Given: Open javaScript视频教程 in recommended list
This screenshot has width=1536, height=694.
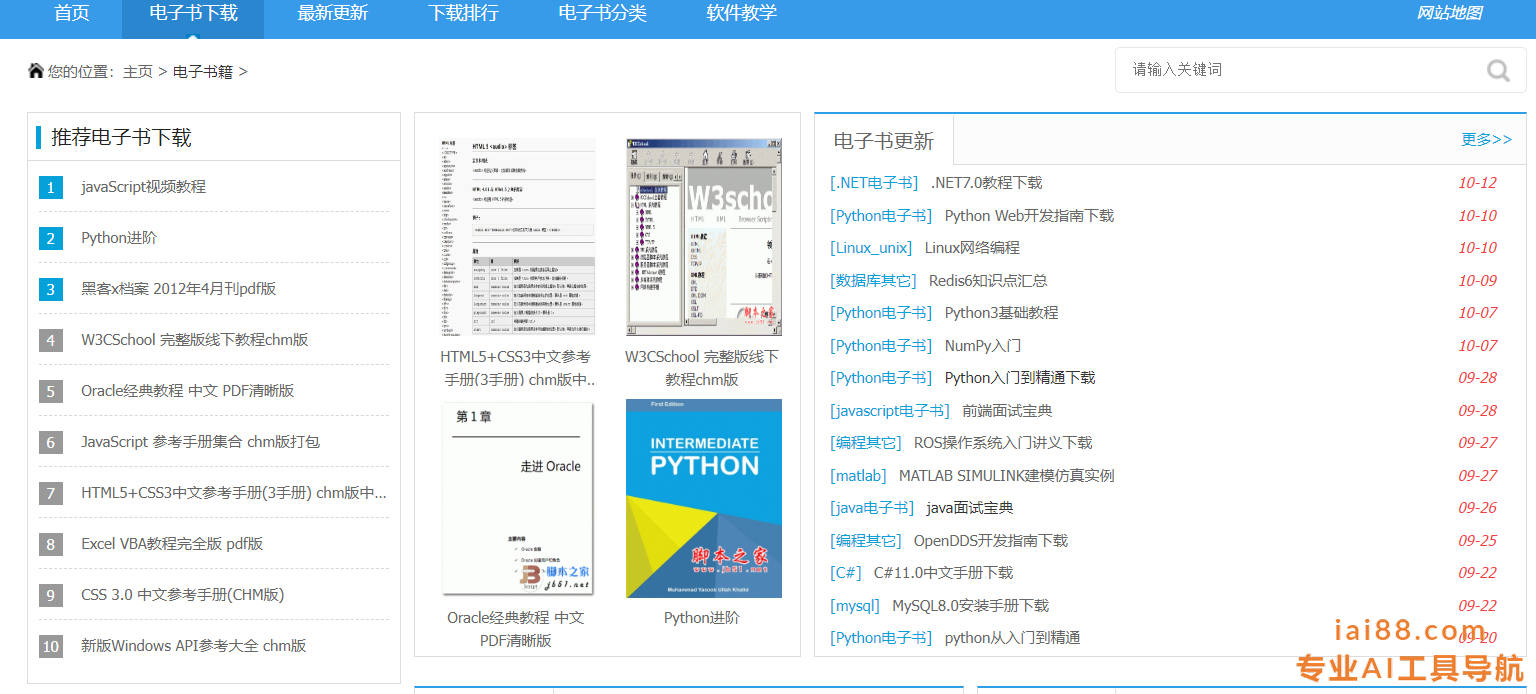Looking at the screenshot, I should (143, 187).
